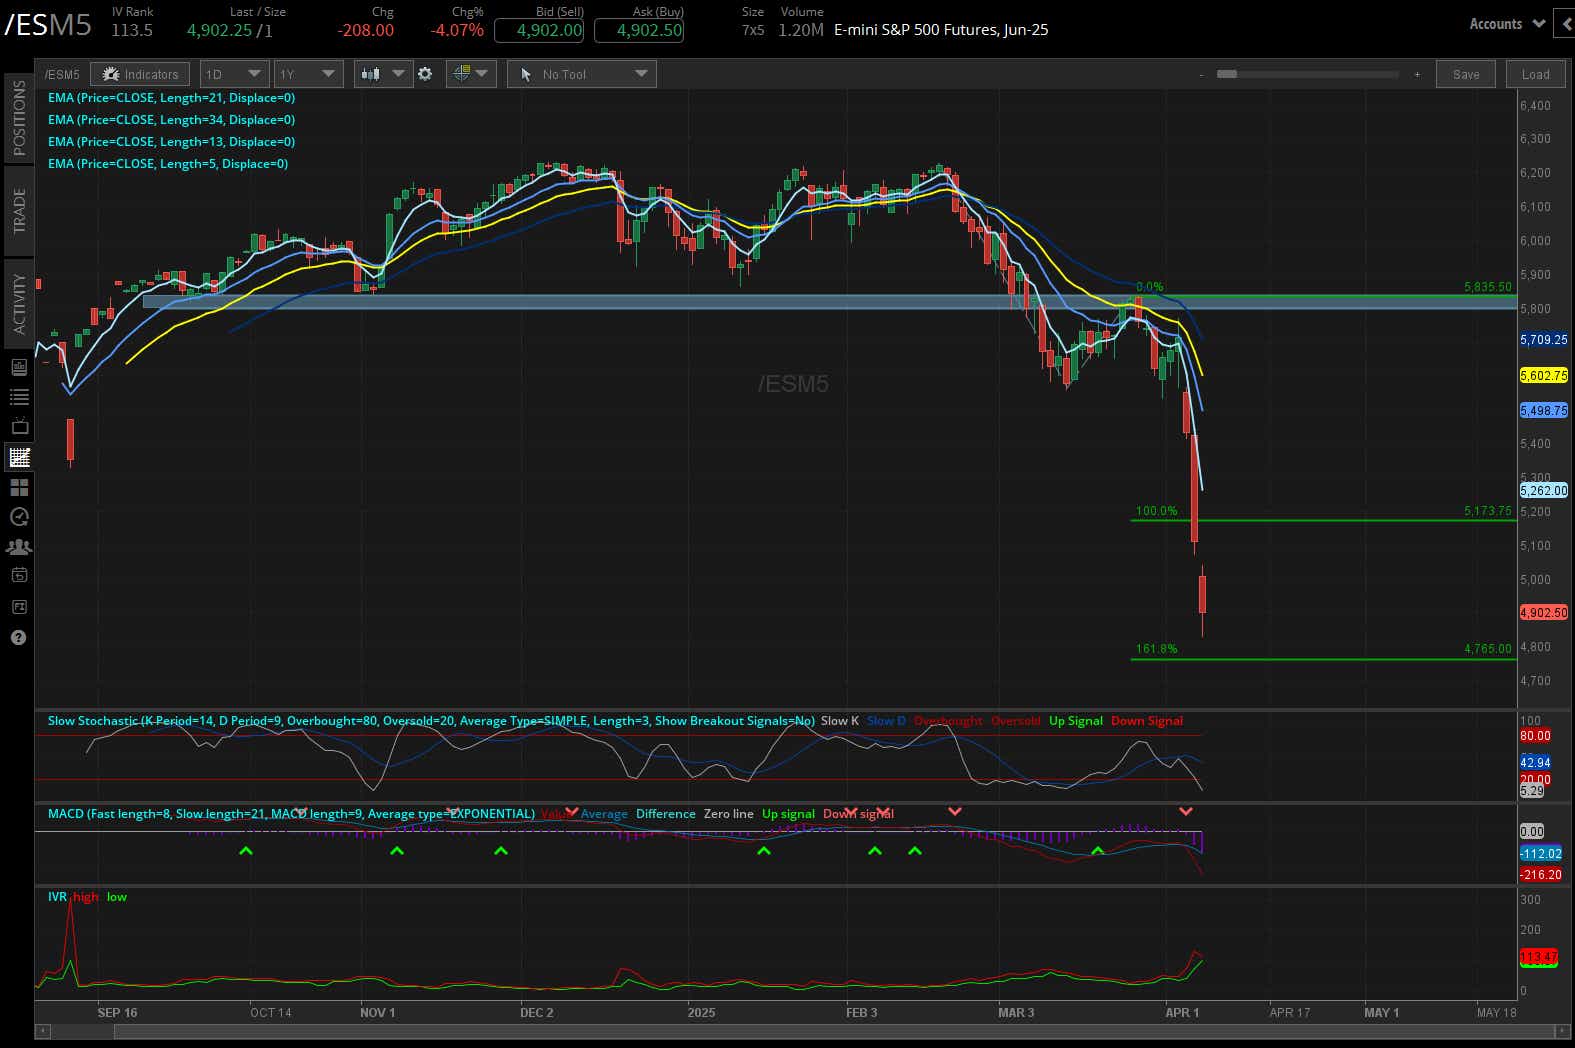The image size is (1575, 1048).
Task: Click the IVR study label
Action: click(57, 897)
